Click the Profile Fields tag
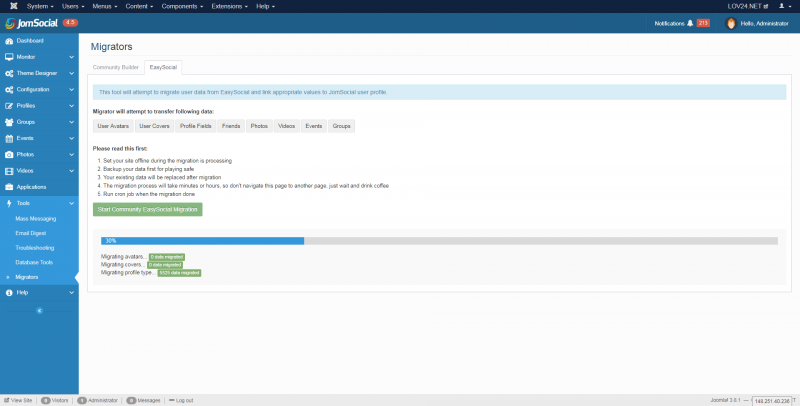 click(195, 126)
